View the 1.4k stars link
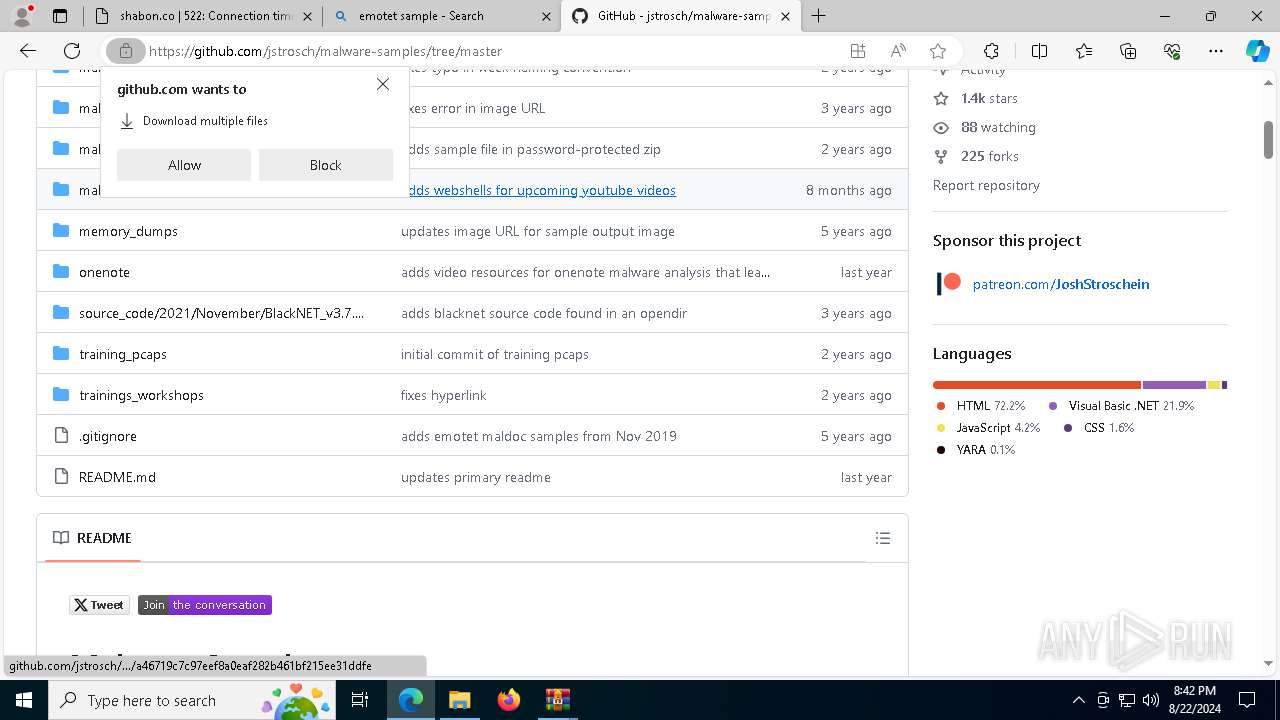Image resolution: width=1280 pixels, height=720 pixels. coord(989,98)
